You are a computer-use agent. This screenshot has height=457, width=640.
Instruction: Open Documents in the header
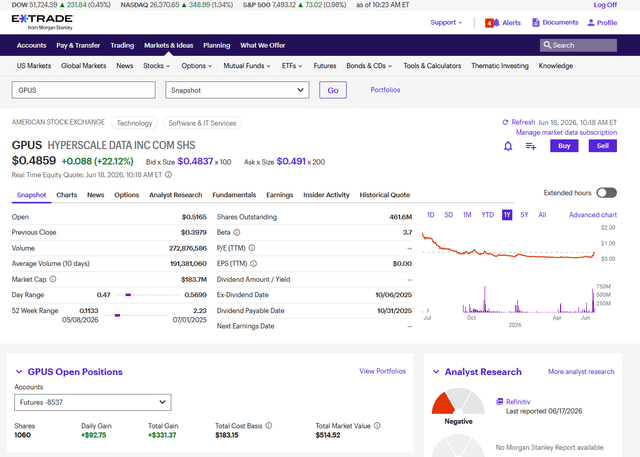[x=555, y=22]
